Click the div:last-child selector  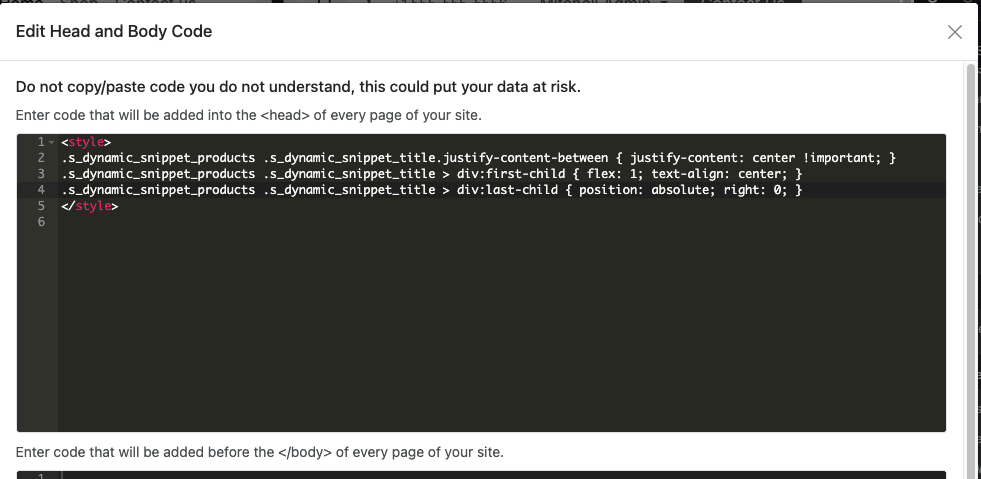point(496,190)
